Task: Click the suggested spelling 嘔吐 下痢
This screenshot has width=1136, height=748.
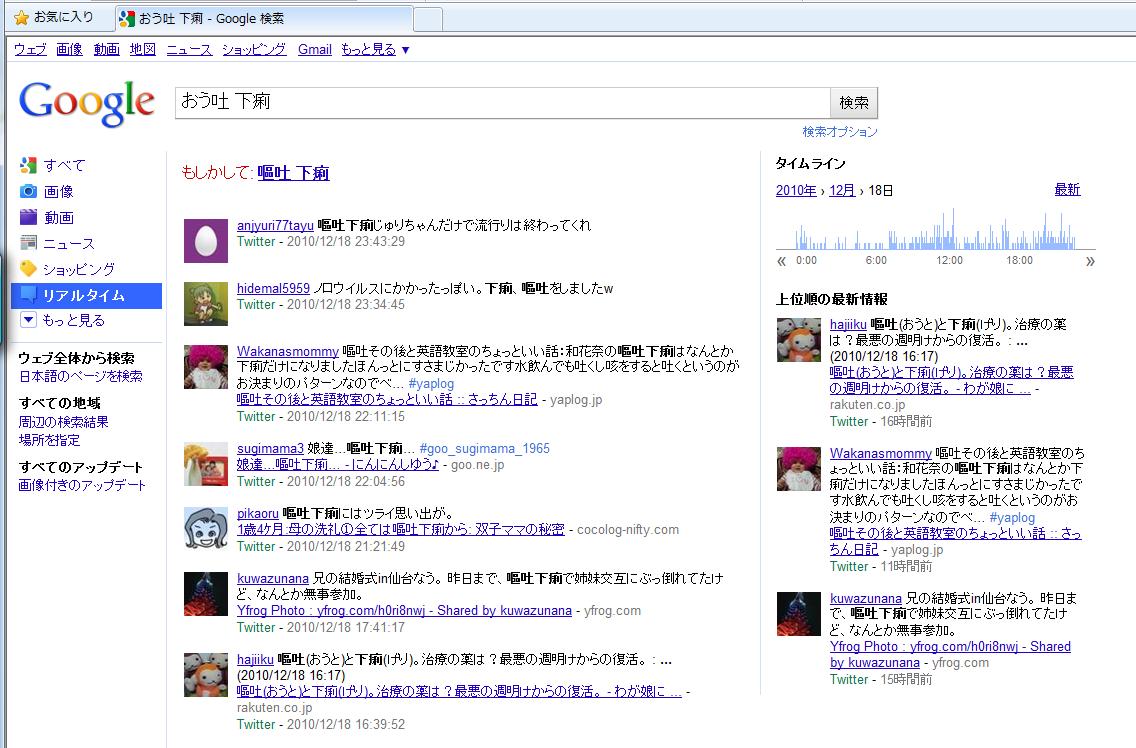Action: (x=293, y=173)
